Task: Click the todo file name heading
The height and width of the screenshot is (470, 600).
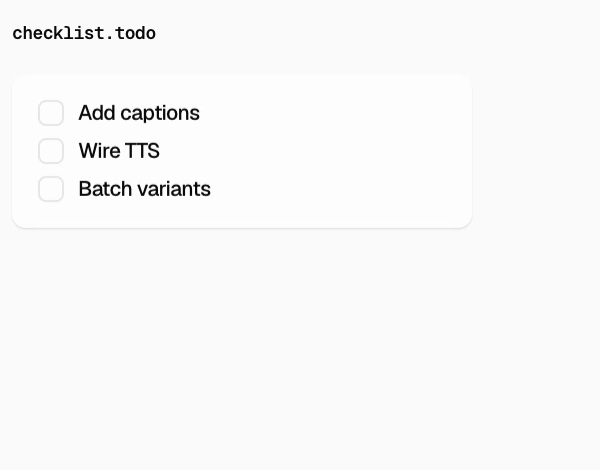Action: (x=84, y=33)
